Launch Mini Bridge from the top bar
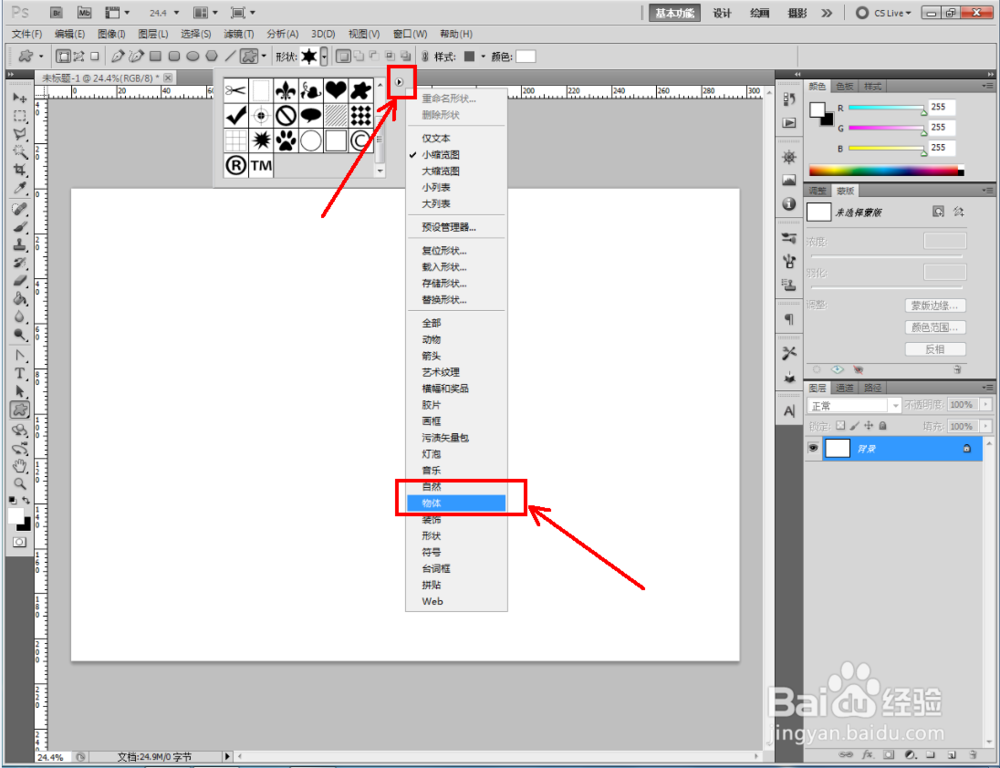Screen dimensions: 1000x768 (84, 12)
